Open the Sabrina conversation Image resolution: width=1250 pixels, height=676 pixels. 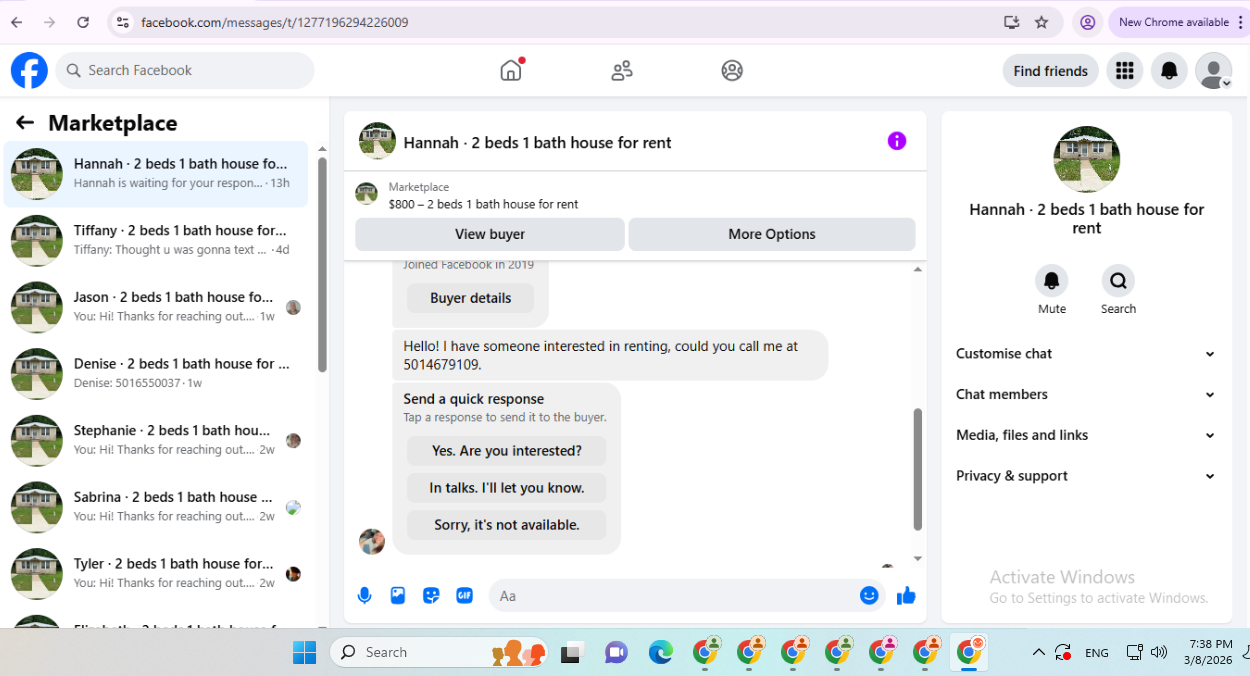click(x=156, y=507)
